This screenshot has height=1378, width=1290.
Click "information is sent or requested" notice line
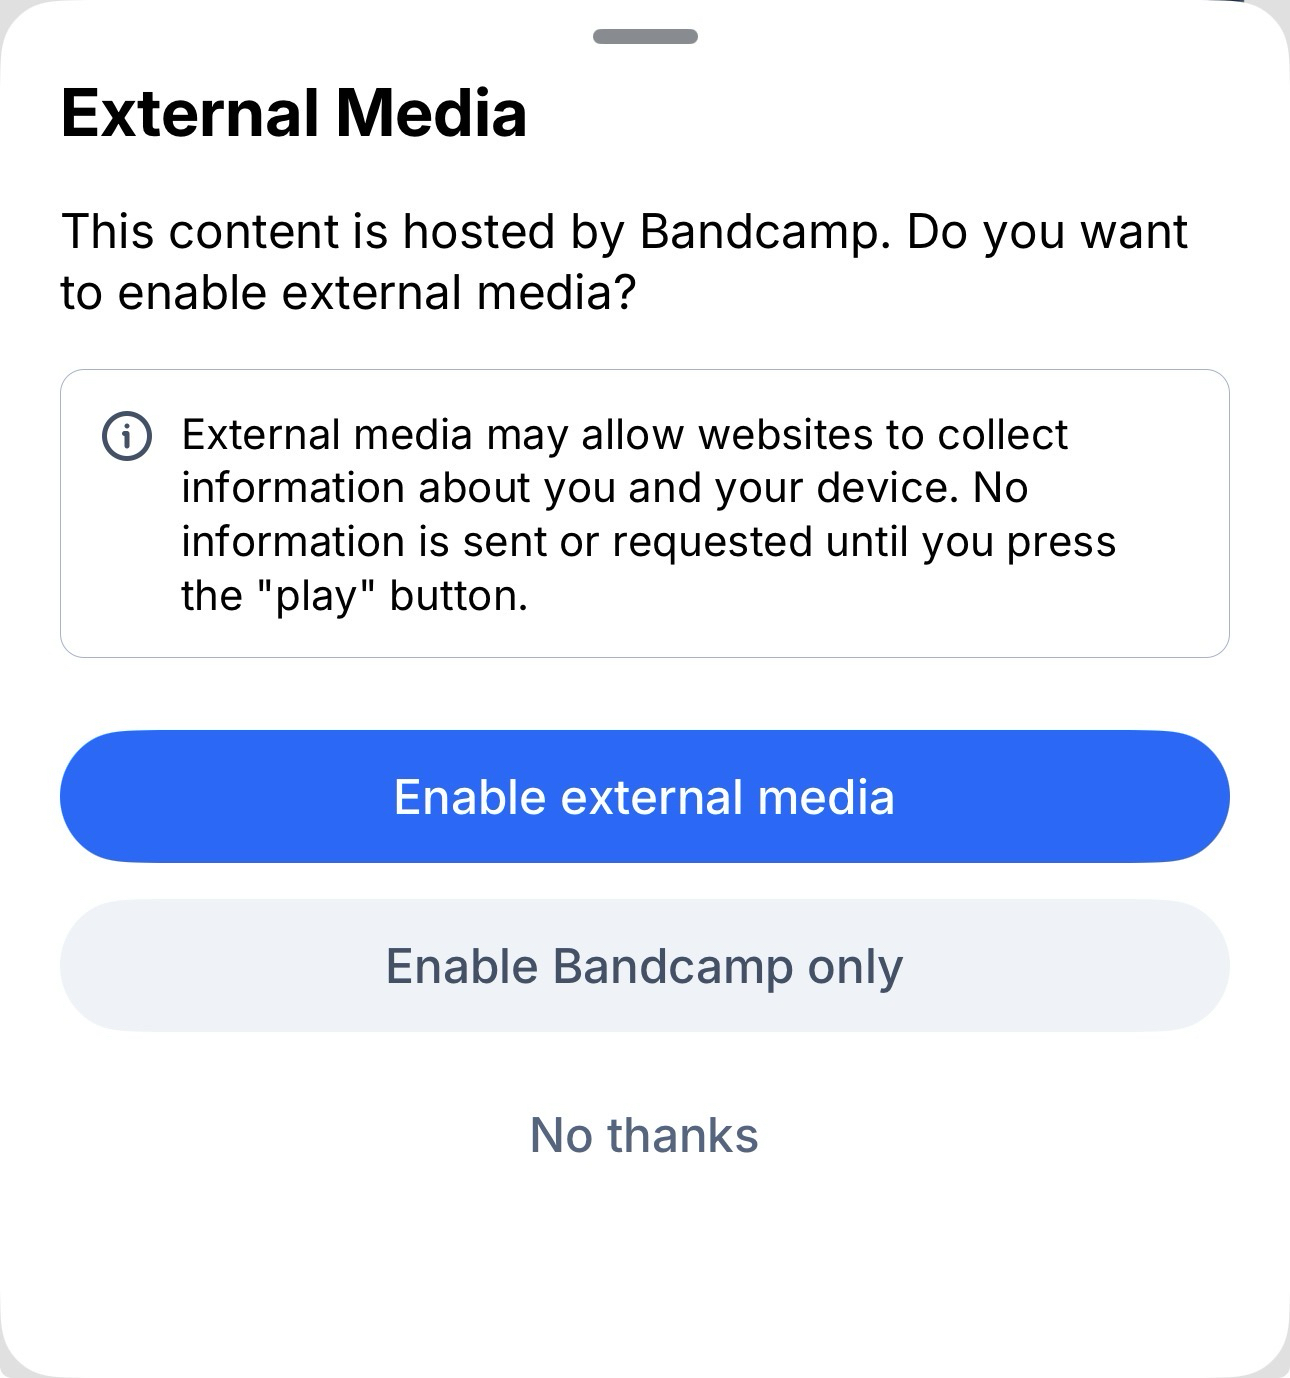500,542
